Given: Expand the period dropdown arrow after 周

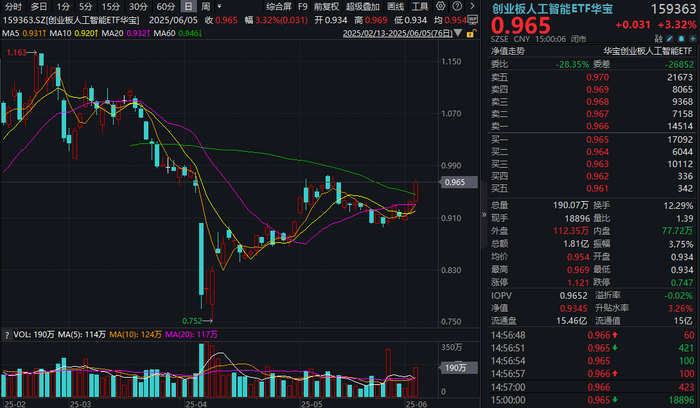Looking at the screenshot, I should (219, 6).
